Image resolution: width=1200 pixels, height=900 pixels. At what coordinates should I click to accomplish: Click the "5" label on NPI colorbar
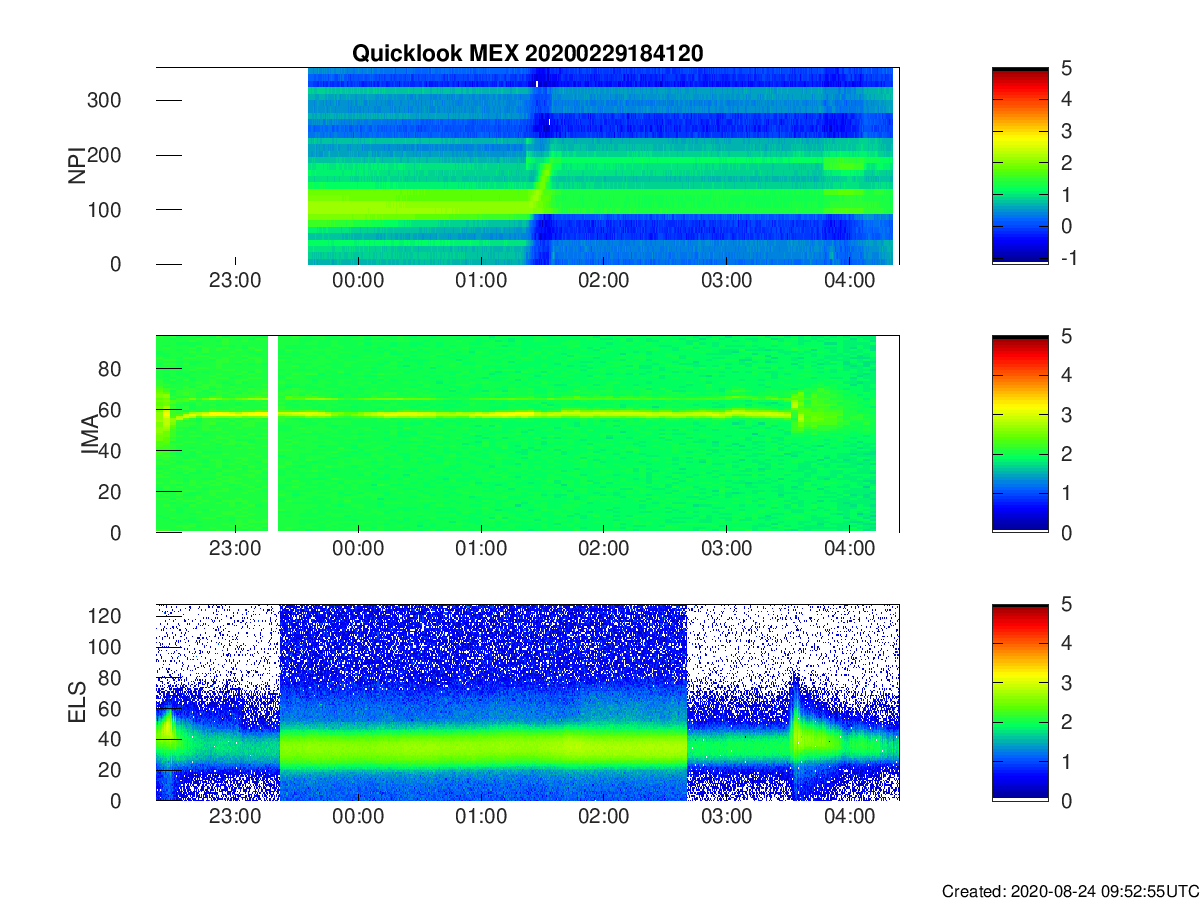1065,68
